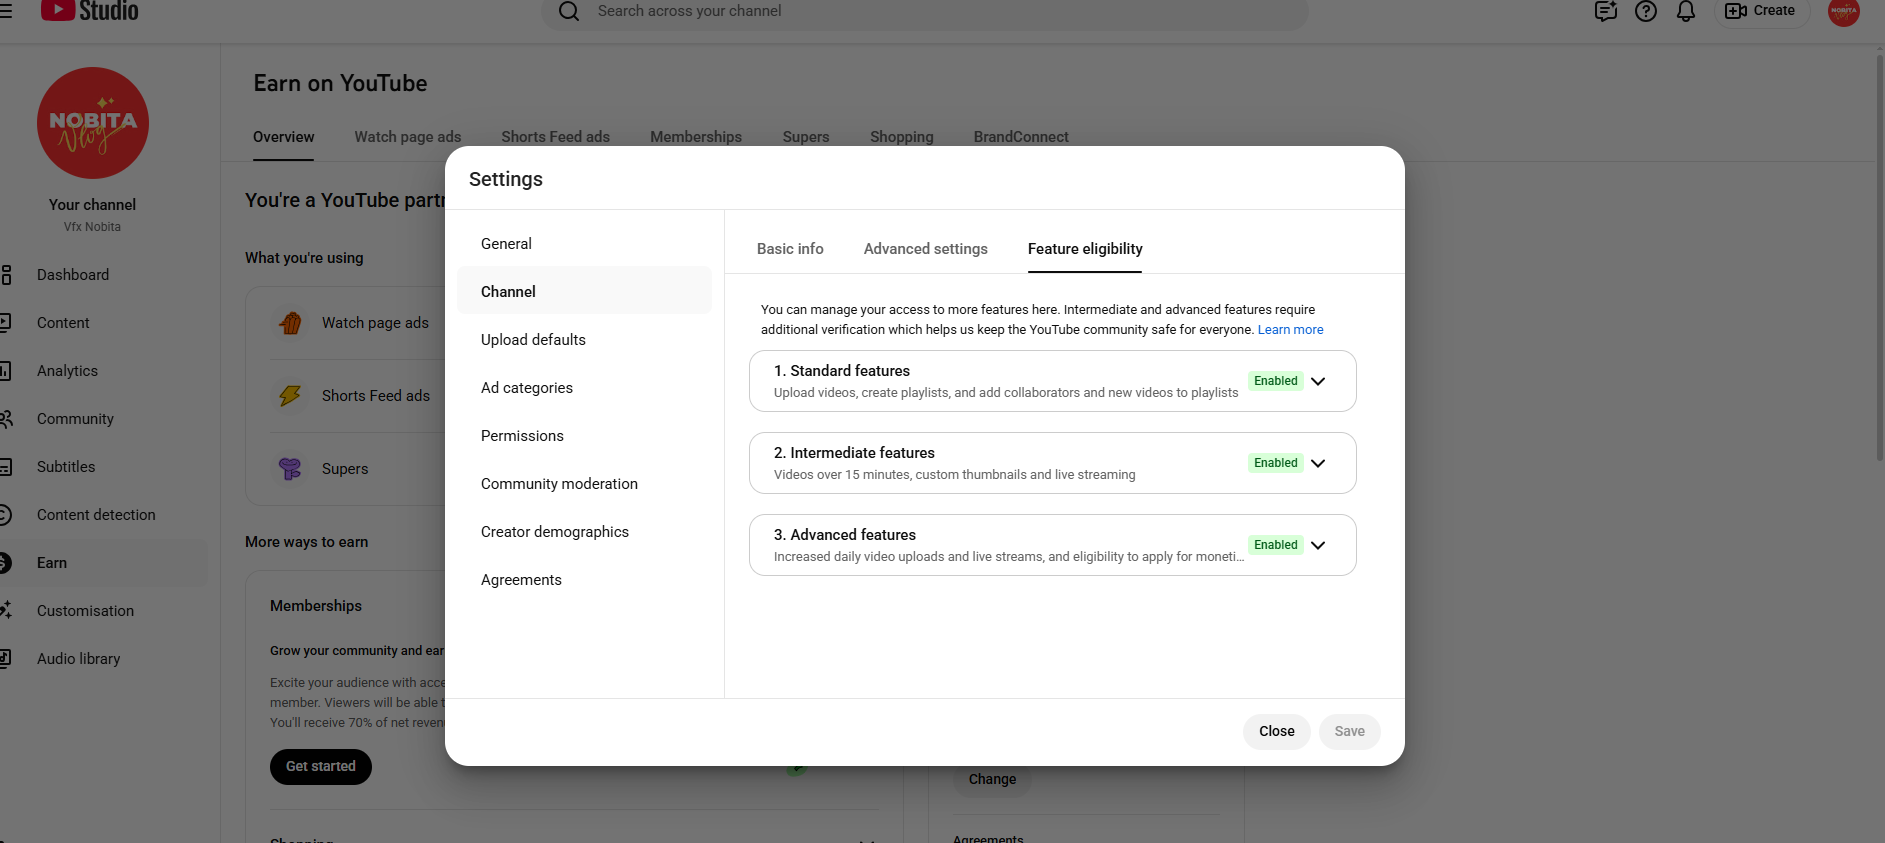Click the send feedback icon
This screenshot has height=843, width=1885.
tap(1605, 11)
